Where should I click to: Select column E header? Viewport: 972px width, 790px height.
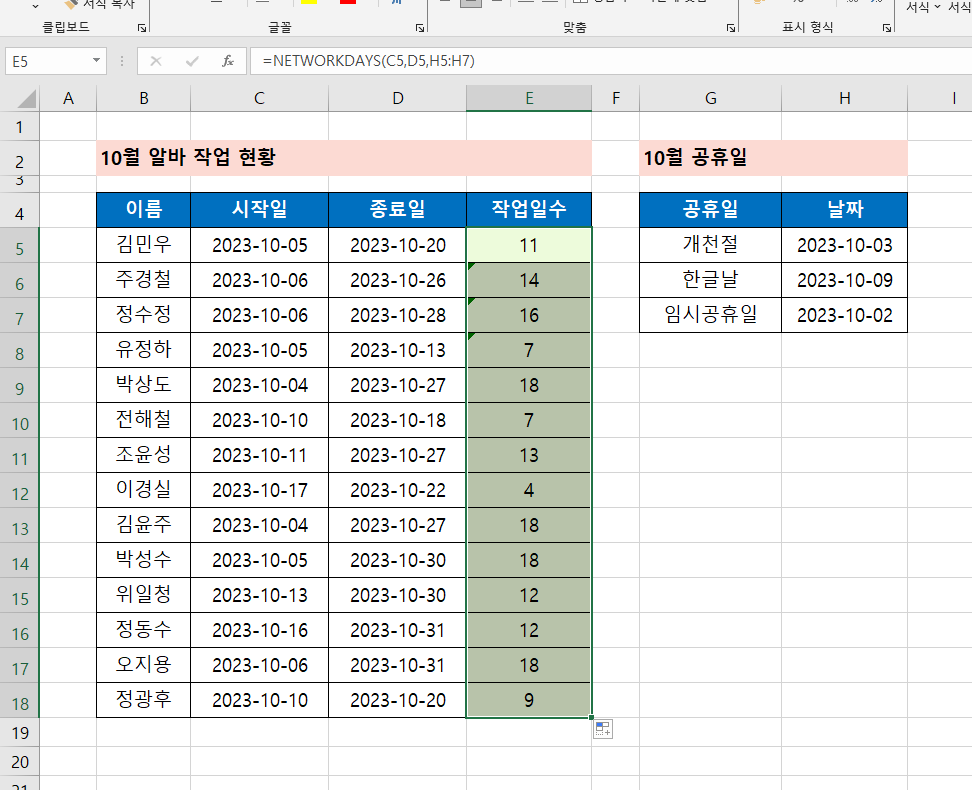[x=529, y=98]
